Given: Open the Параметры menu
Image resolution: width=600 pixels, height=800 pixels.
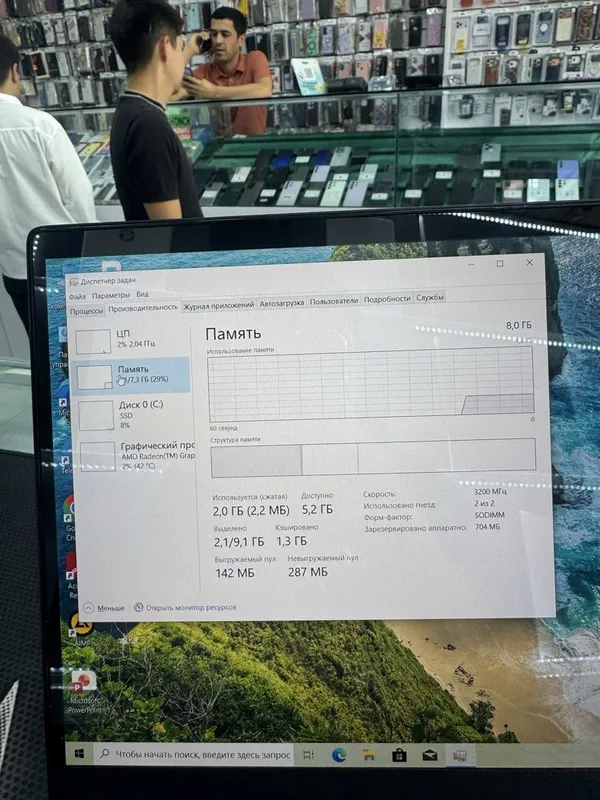Looking at the screenshot, I should coord(111,295).
